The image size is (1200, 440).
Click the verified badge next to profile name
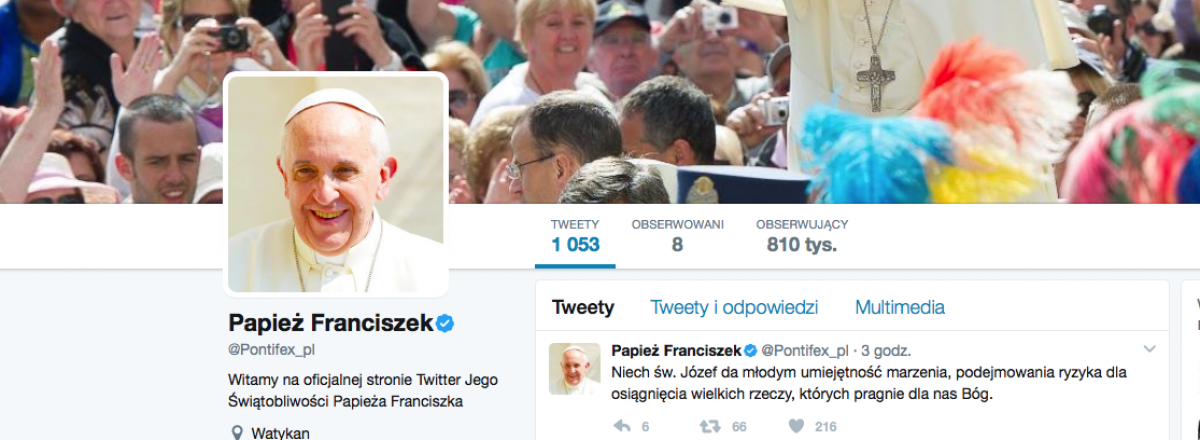click(x=447, y=322)
